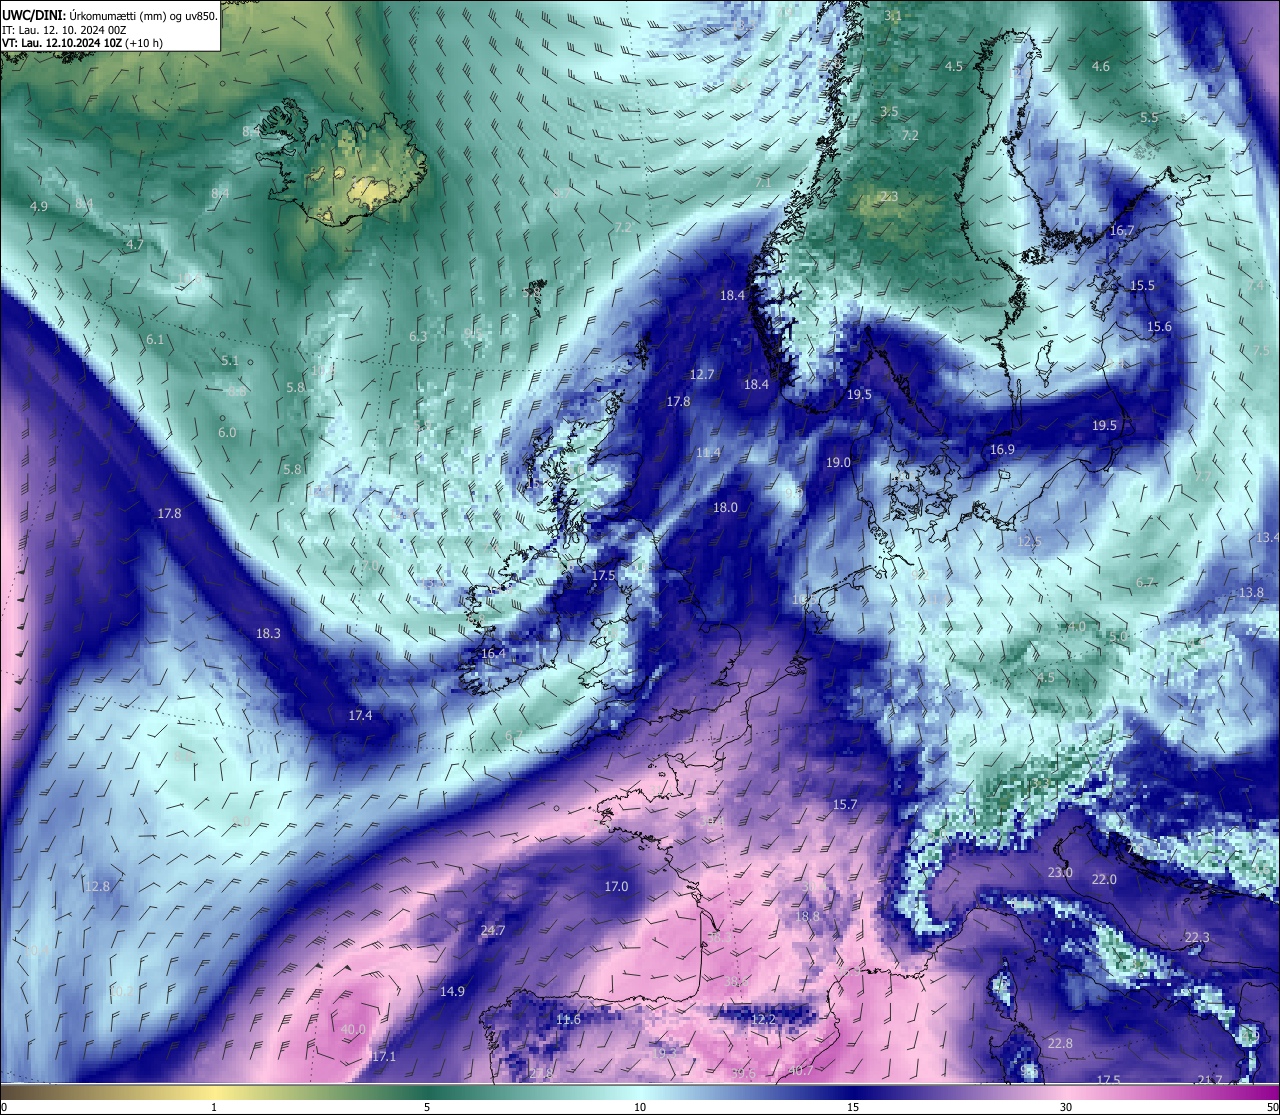Image resolution: width=1280 pixels, height=1115 pixels.
Task: Click the 12.2 value label
Action: tap(763, 1019)
